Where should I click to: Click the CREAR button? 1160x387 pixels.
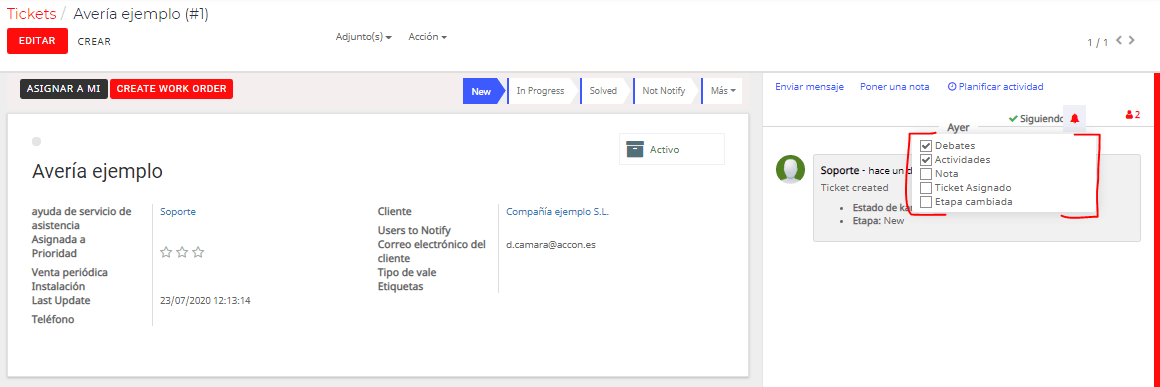[94, 41]
